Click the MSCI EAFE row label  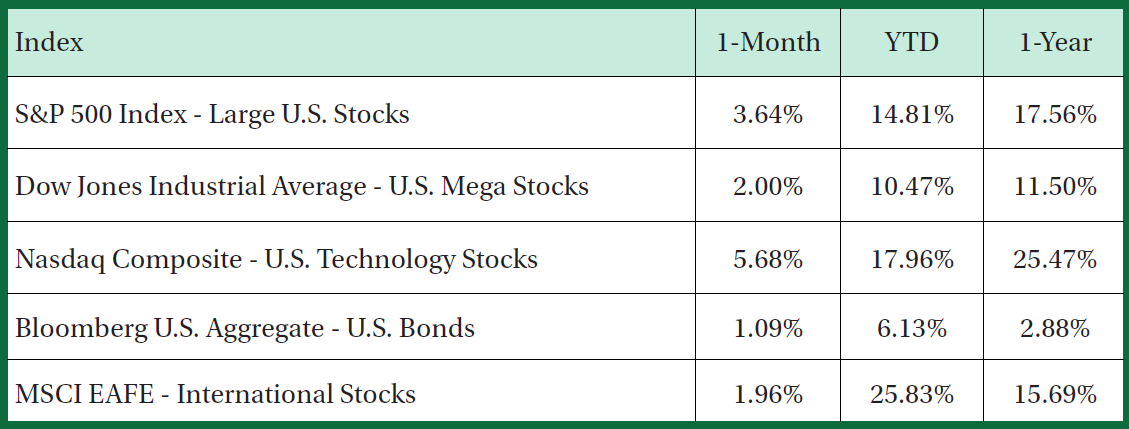[215, 394]
